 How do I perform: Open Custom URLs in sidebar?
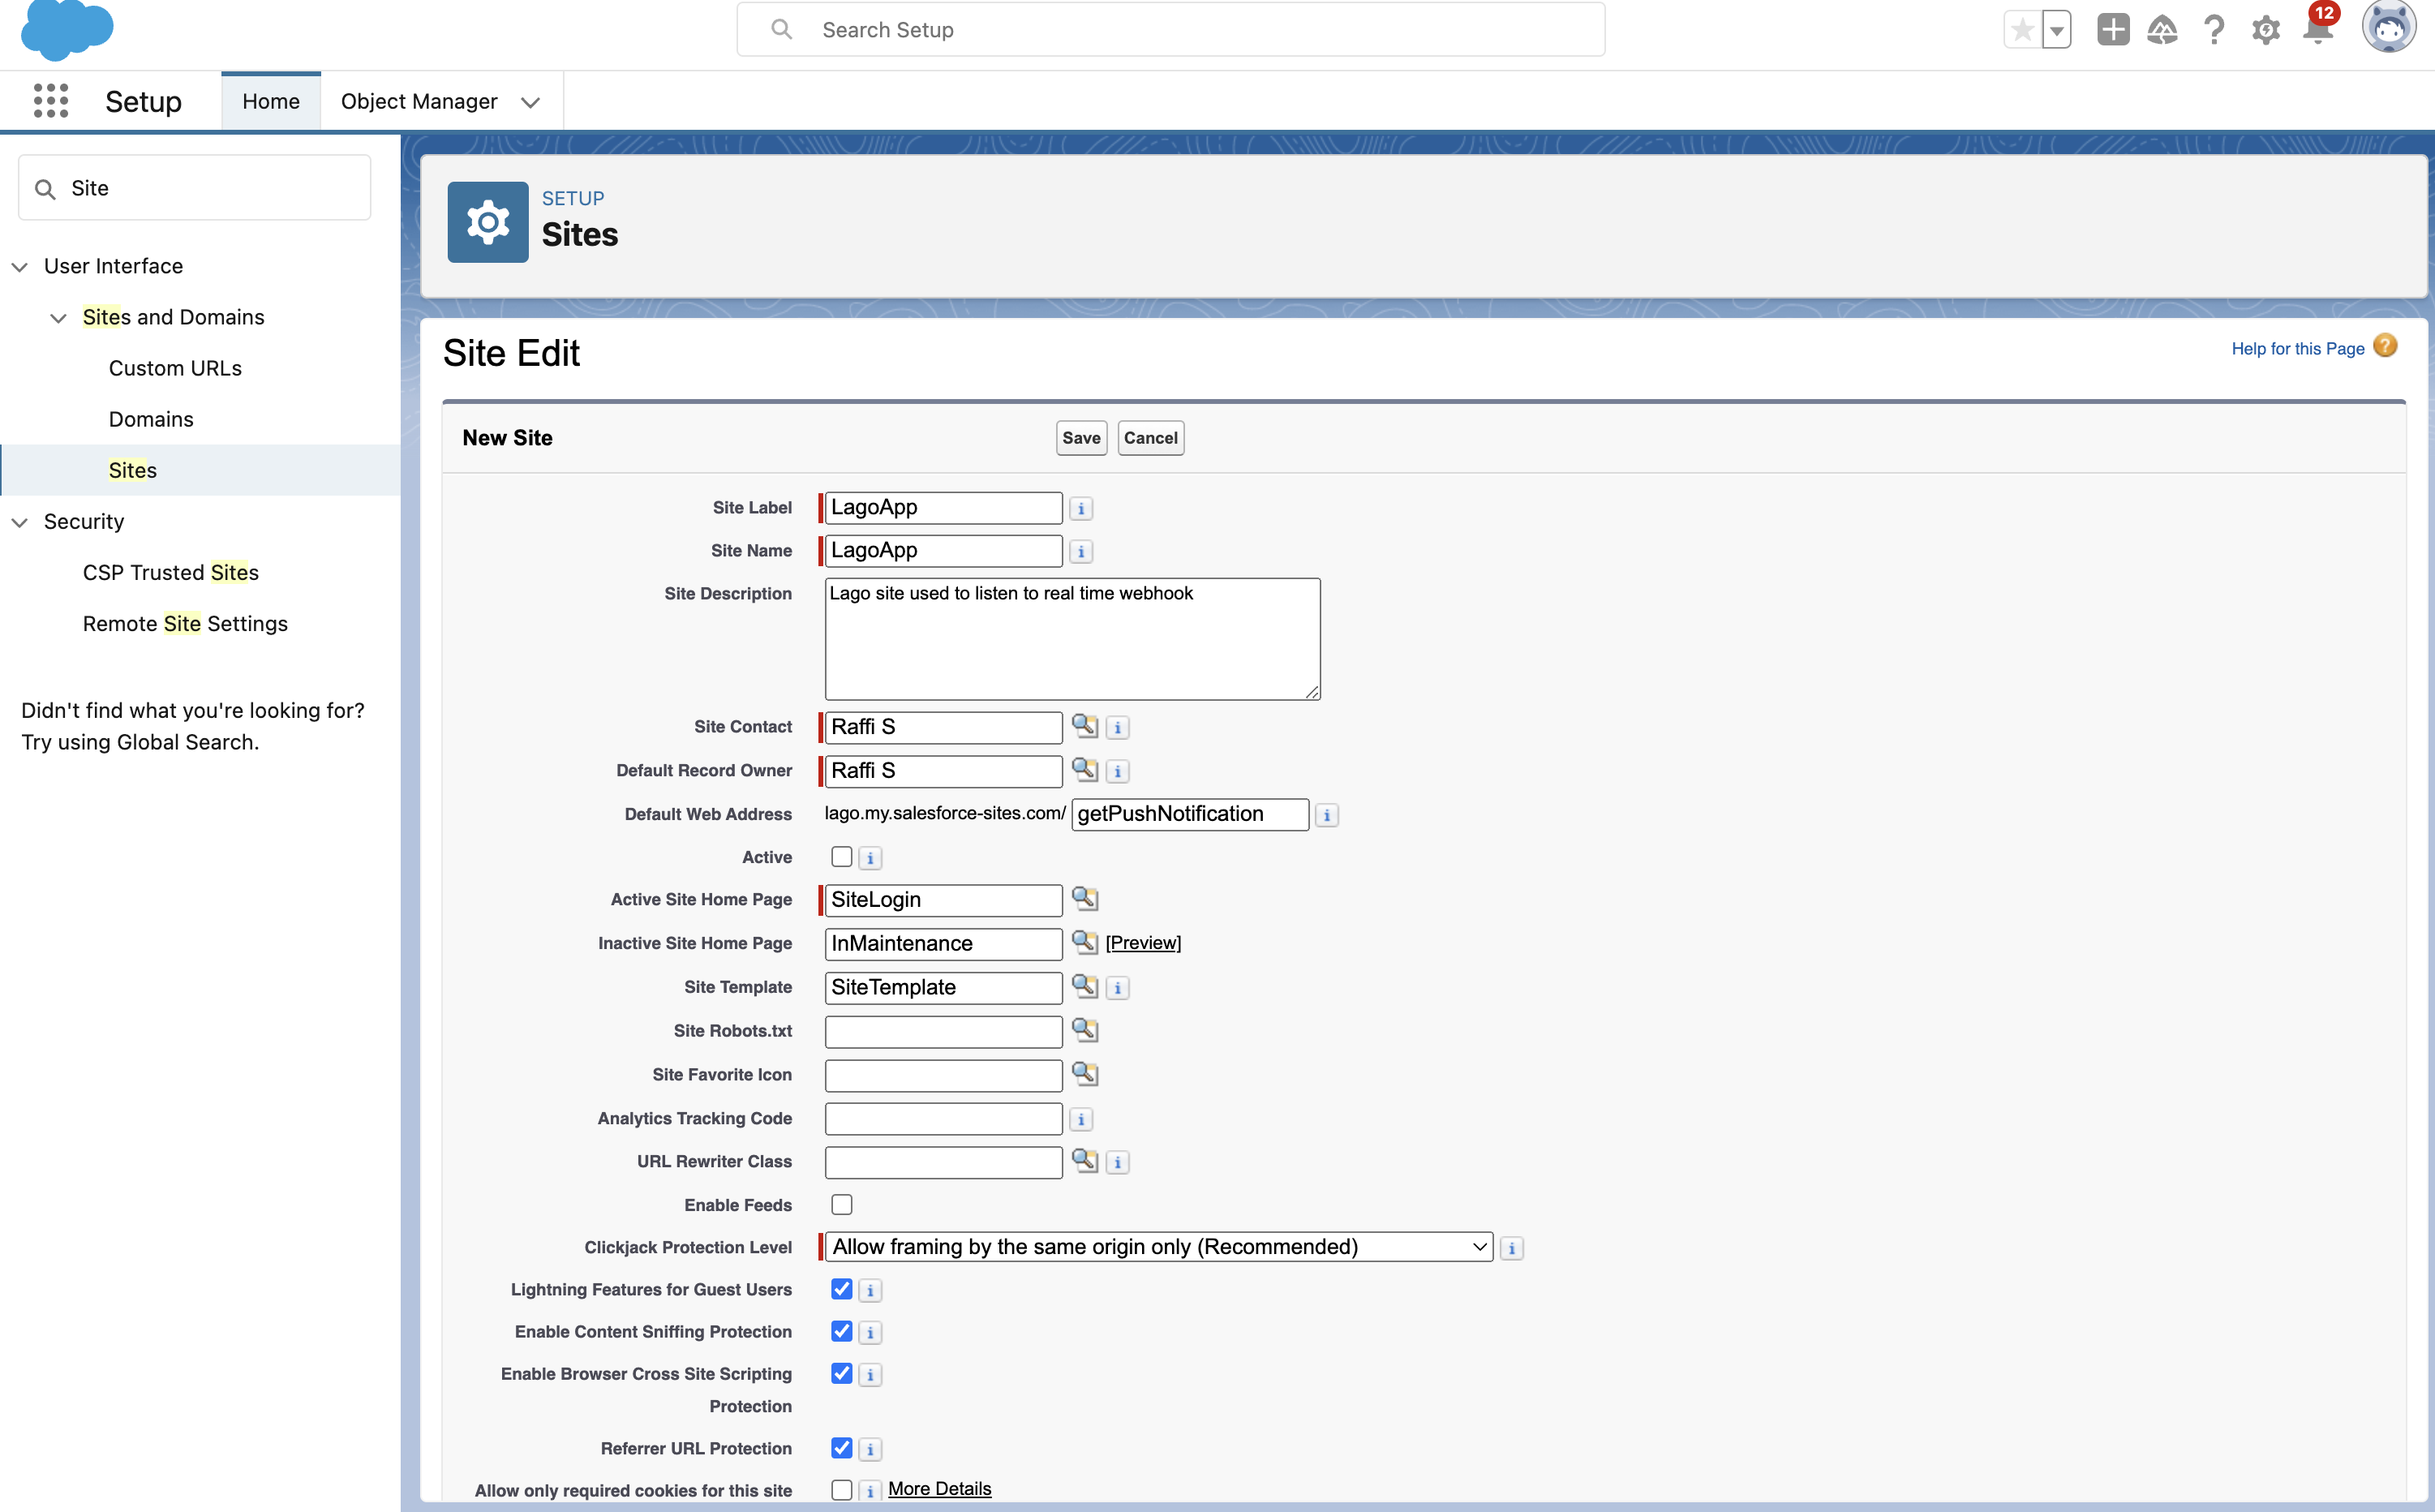(x=175, y=368)
